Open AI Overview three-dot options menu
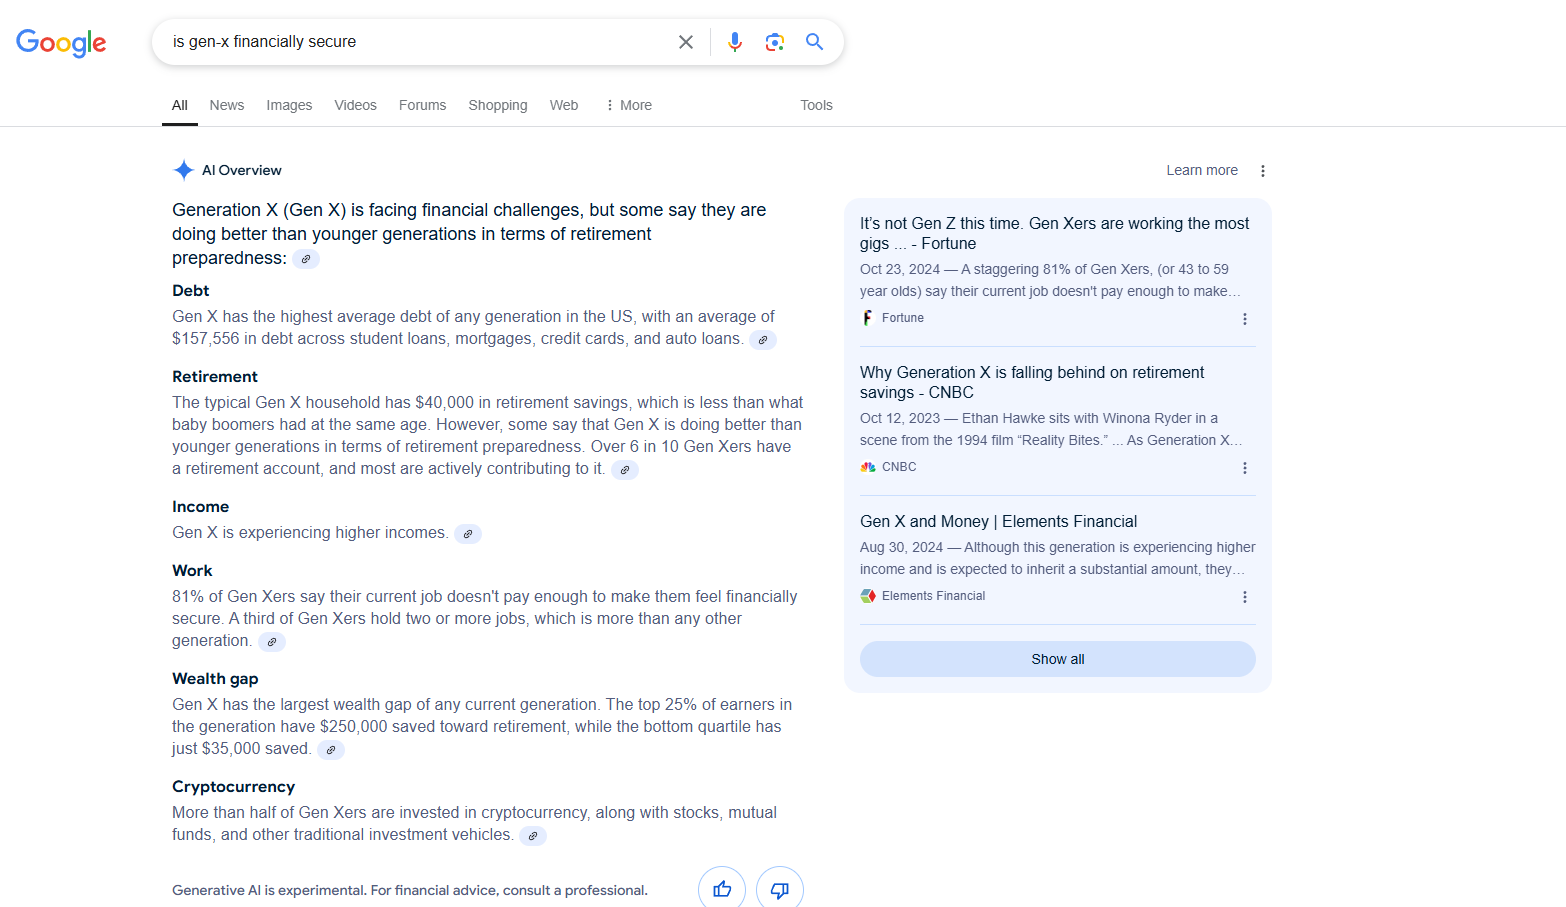Screen dimensions: 1566x907 coord(1263,171)
